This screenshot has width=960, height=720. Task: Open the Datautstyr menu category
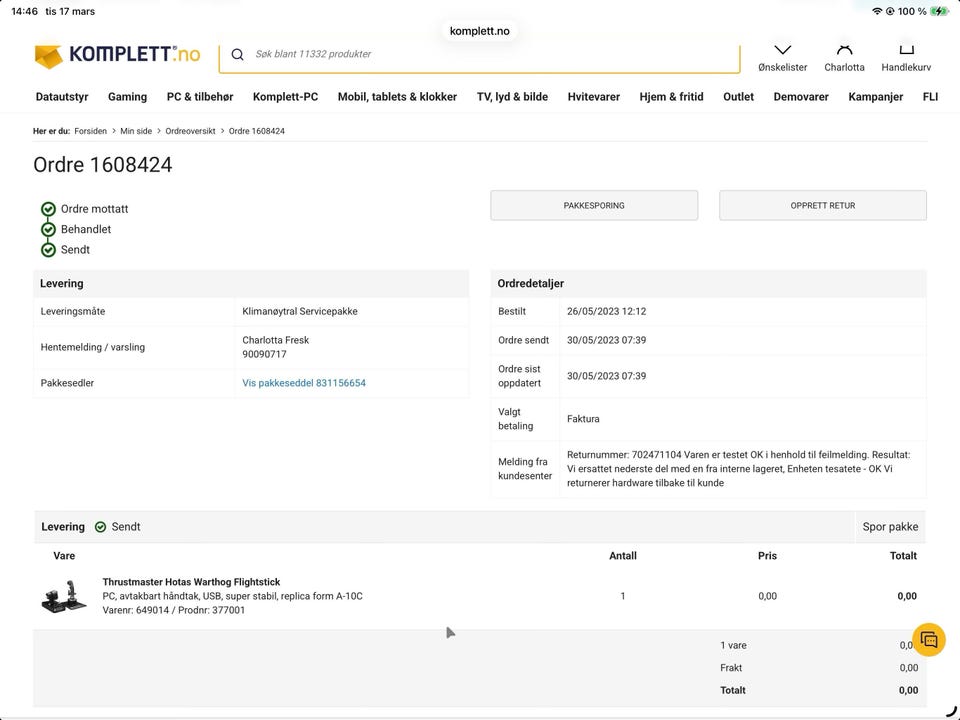[x=62, y=97]
